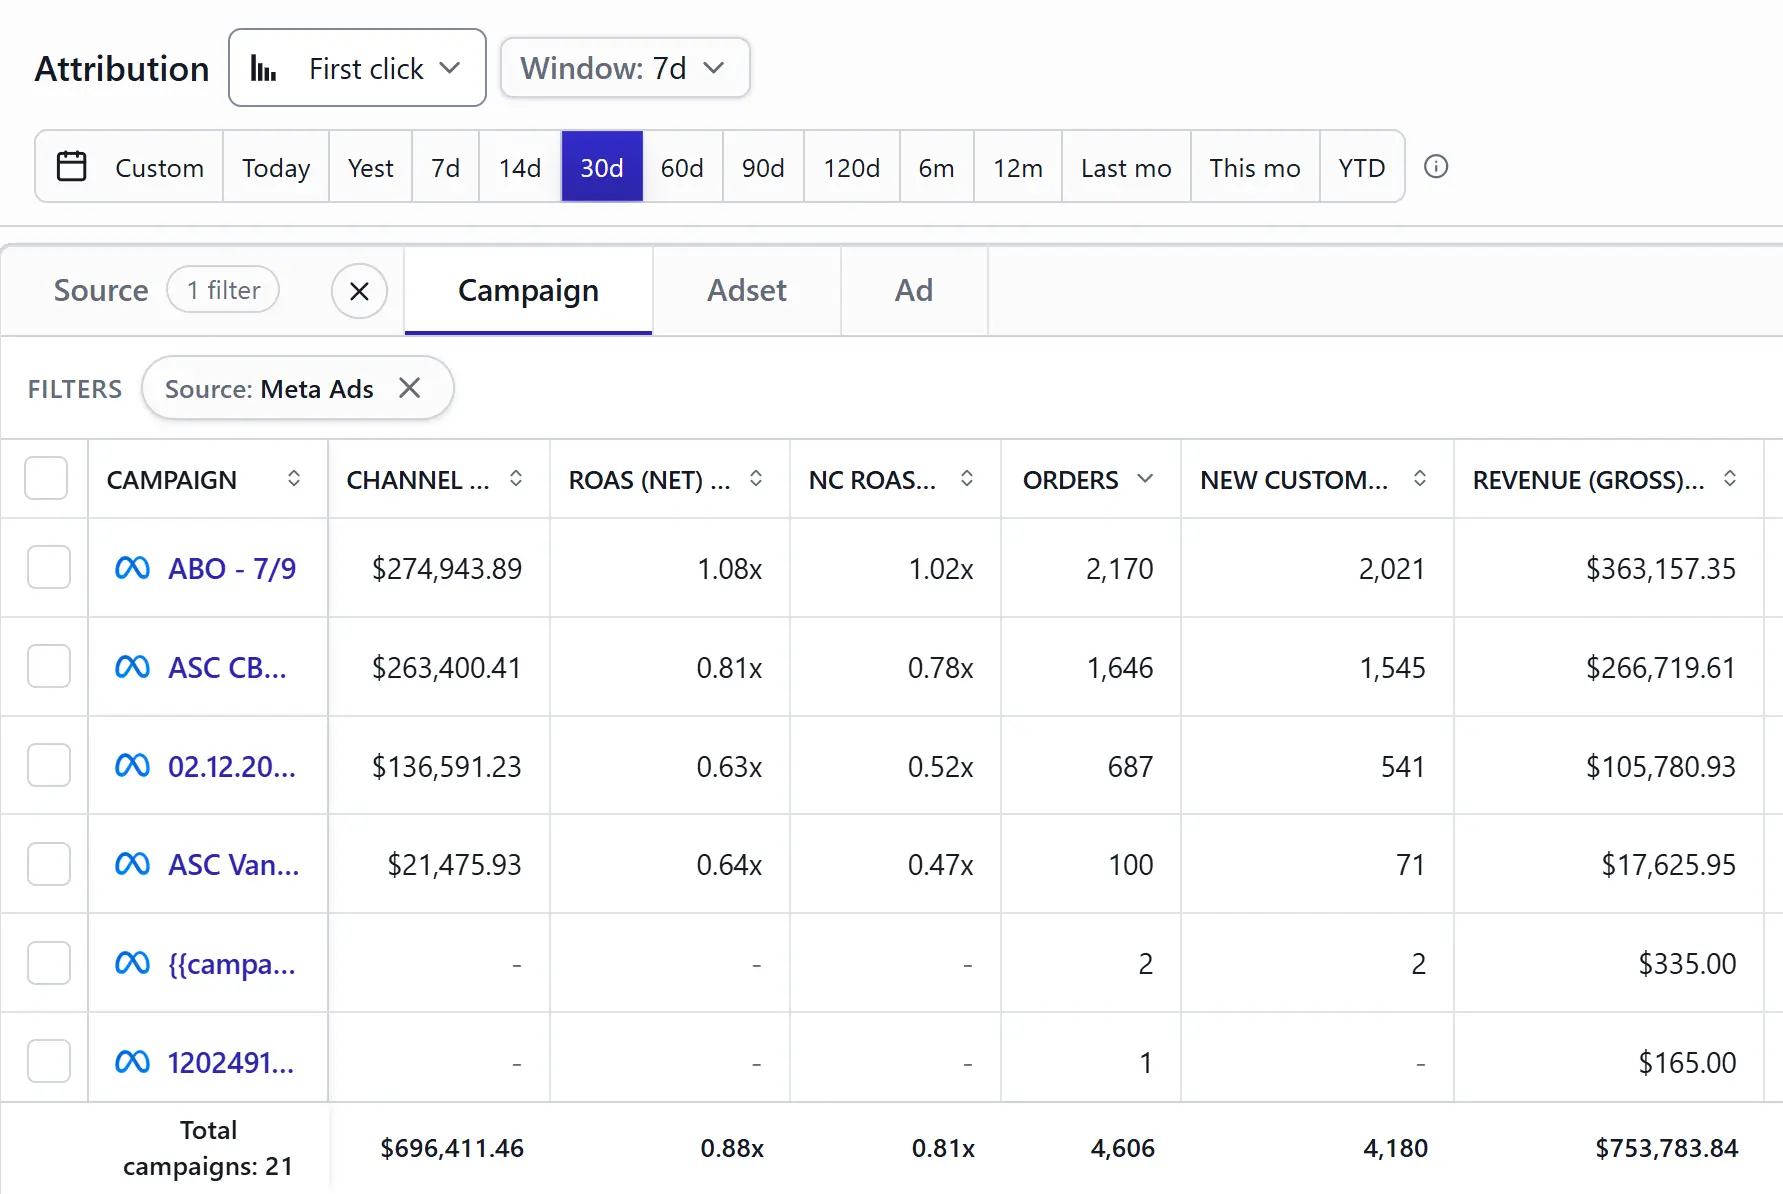Clear the Source filter with the round X button
The width and height of the screenshot is (1783, 1194).
pos(359,291)
